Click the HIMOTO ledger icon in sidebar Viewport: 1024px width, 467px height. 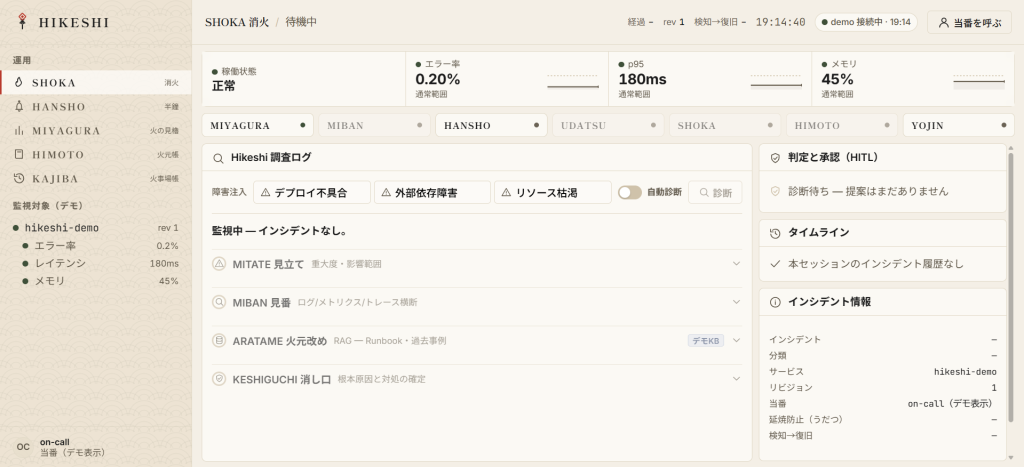tap(18, 155)
